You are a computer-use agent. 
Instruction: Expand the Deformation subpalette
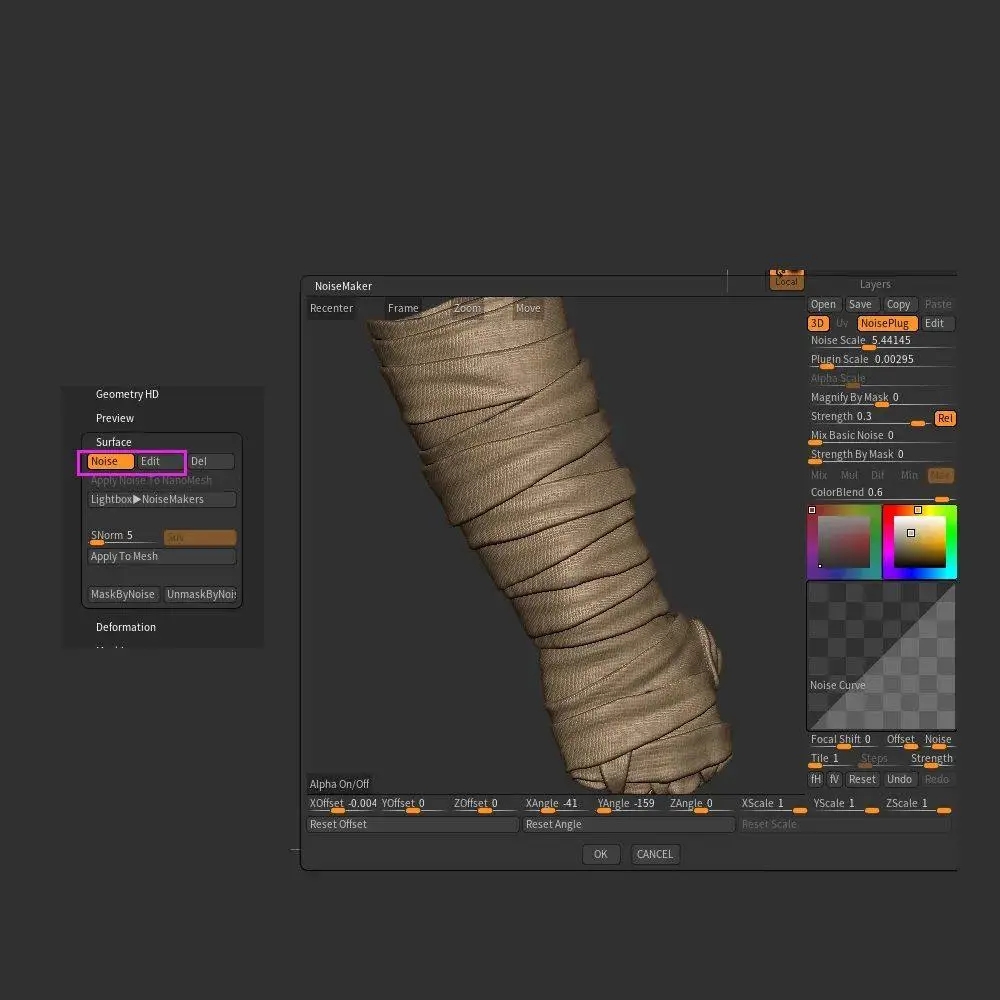point(126,627)
